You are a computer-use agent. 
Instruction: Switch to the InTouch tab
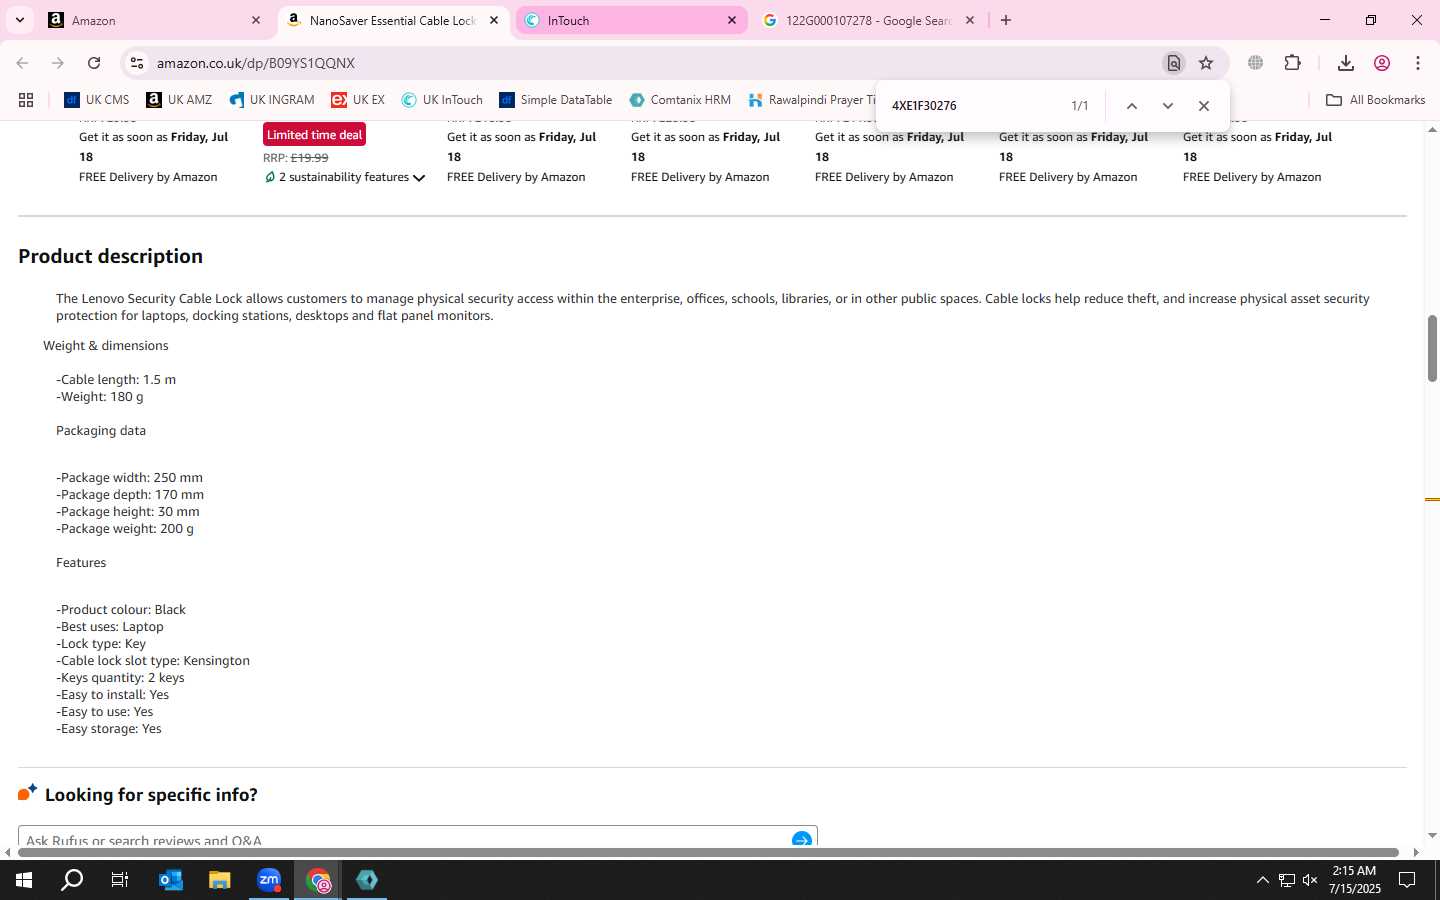630,20
